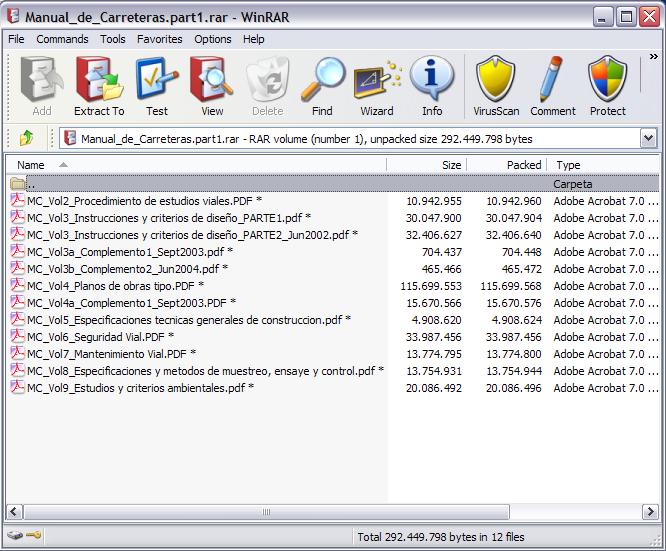Click the horizontal scrollbar right arrow
Image resolution: width=666 pixels, height=551 pixels.
(650, 511)
